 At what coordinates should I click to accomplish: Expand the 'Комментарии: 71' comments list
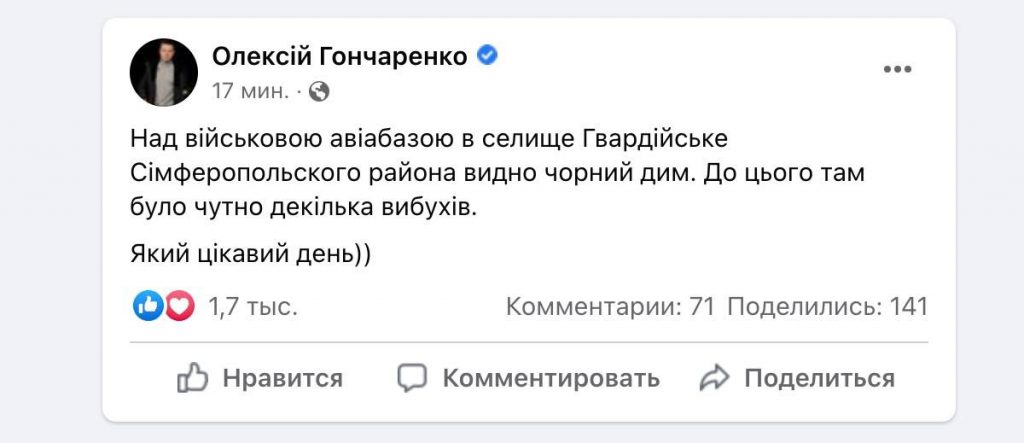click(609, 306)
